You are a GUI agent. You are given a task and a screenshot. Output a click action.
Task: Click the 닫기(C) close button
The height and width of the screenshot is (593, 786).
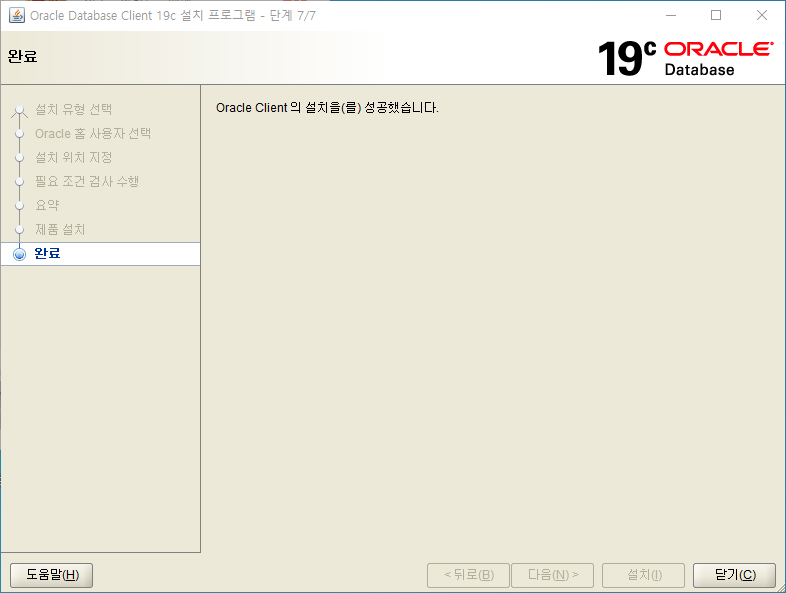pos(734,575)
